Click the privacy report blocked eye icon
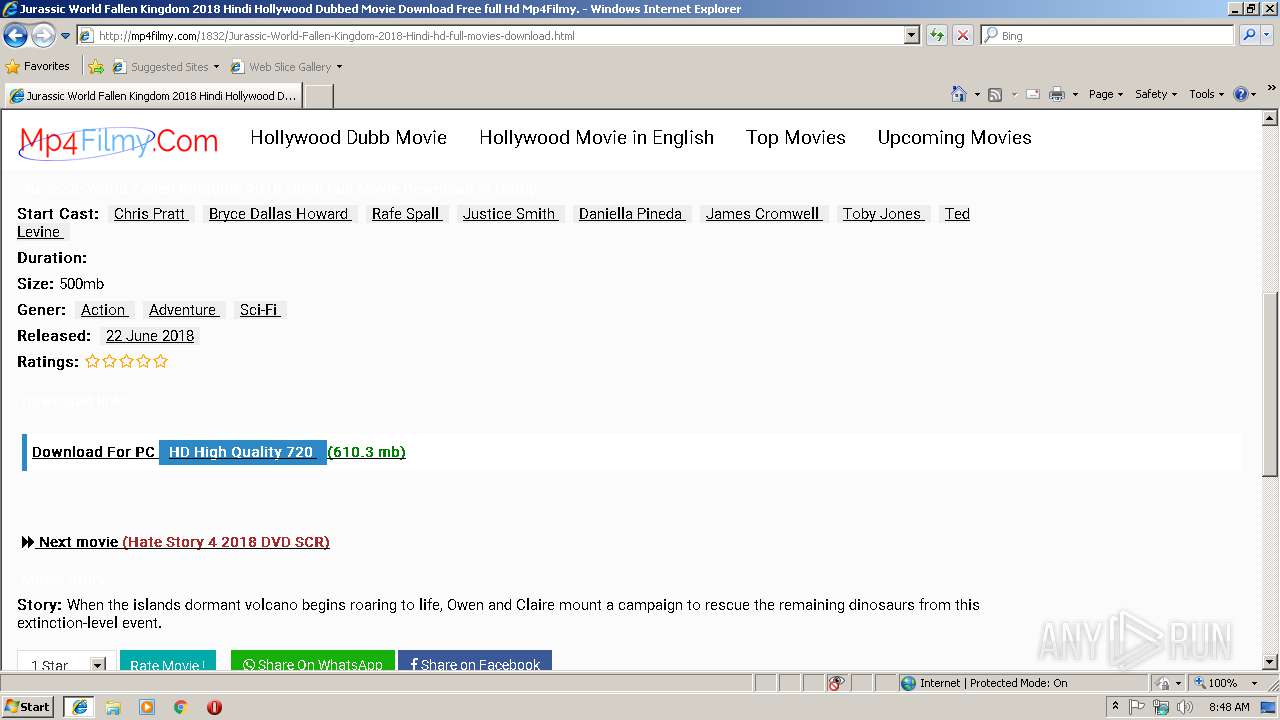 tap(836, 683)
